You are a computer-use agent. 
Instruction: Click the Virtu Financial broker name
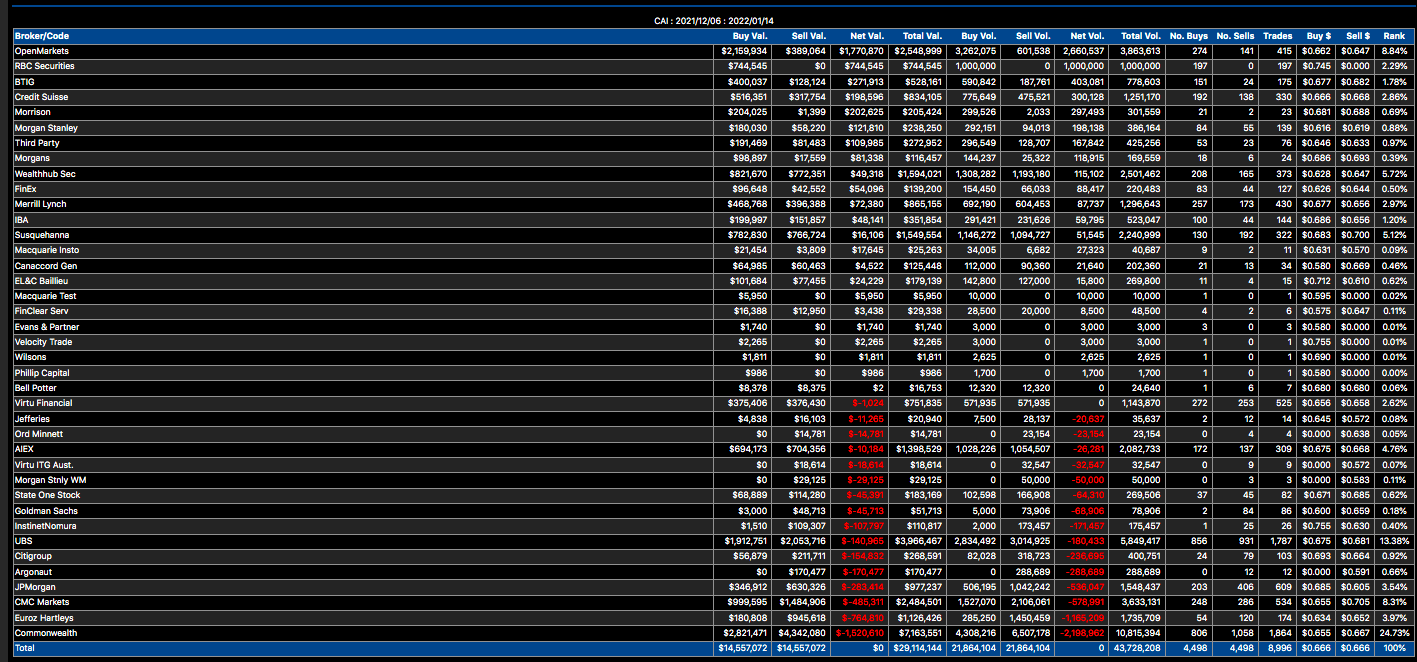point(44,403)
